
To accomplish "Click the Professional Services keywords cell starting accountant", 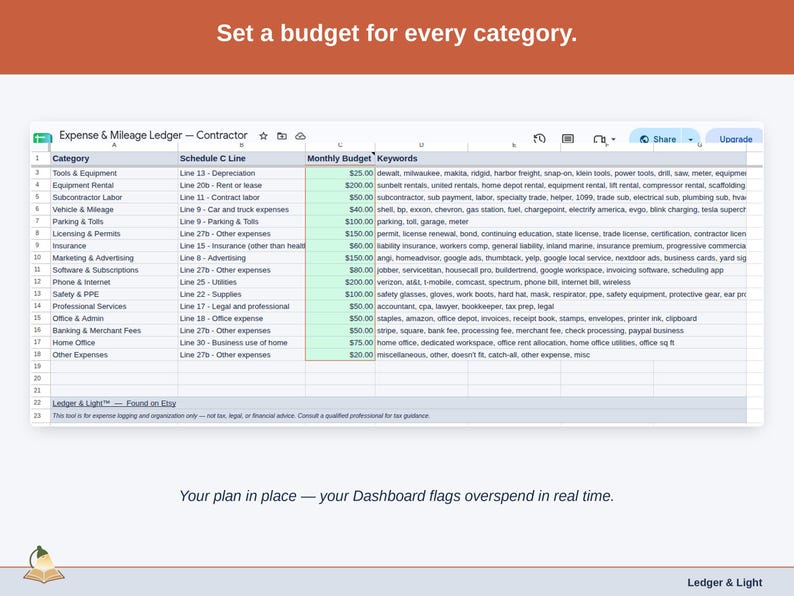I will 465,306.
